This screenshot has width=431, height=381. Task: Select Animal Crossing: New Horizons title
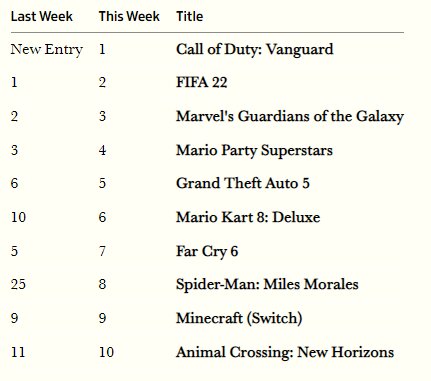(285, 352)
